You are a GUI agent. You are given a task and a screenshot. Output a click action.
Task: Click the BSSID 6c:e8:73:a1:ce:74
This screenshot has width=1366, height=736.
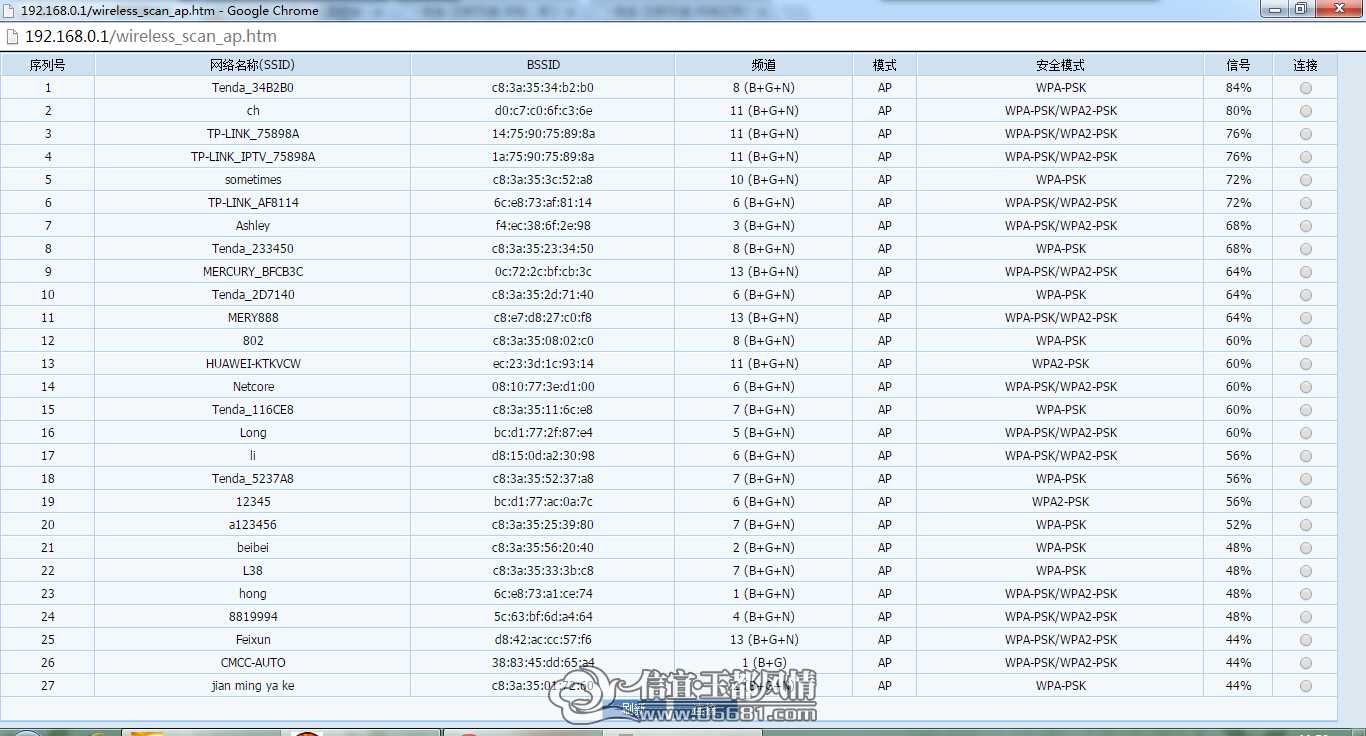click(543, 594)
